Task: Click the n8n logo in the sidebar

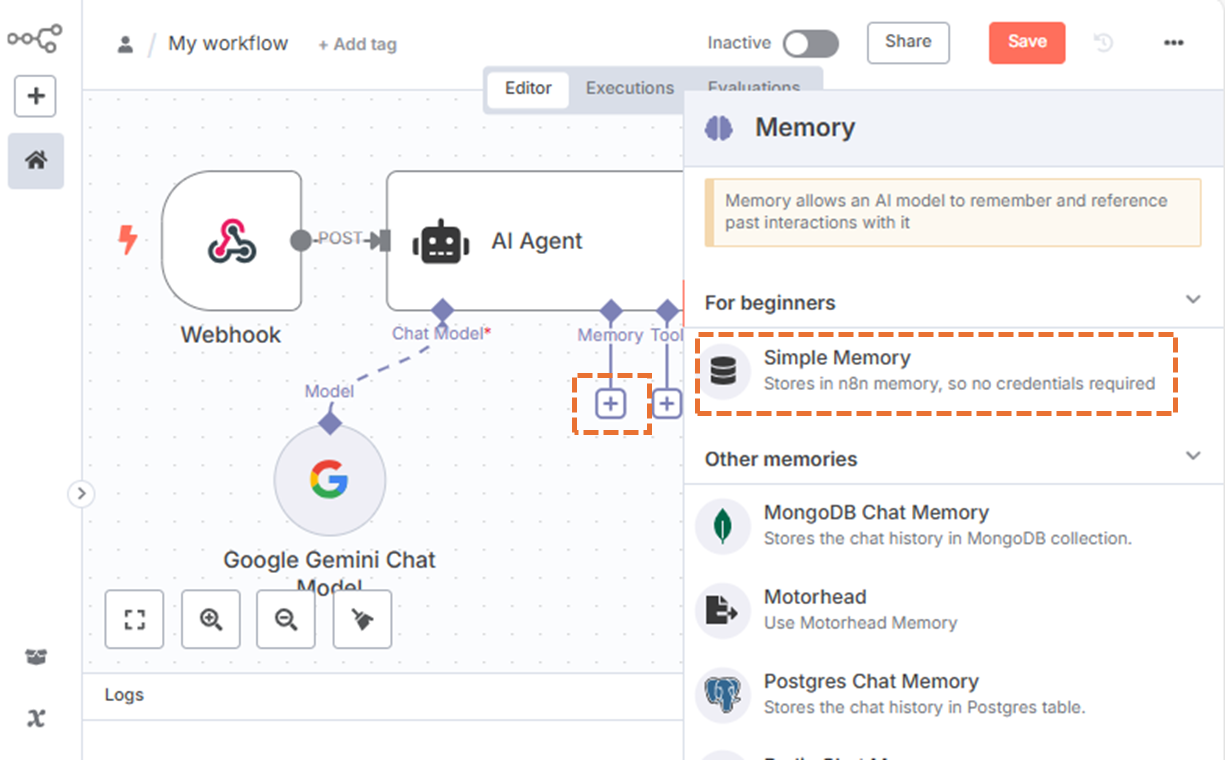Action: tap(35, 39)
